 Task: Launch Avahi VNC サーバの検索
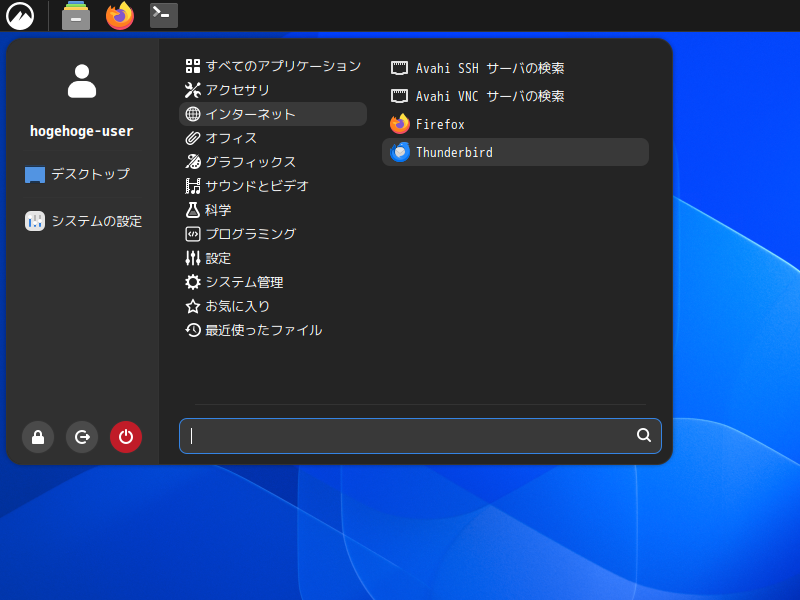pyautogui.click(x=515, y=96)
